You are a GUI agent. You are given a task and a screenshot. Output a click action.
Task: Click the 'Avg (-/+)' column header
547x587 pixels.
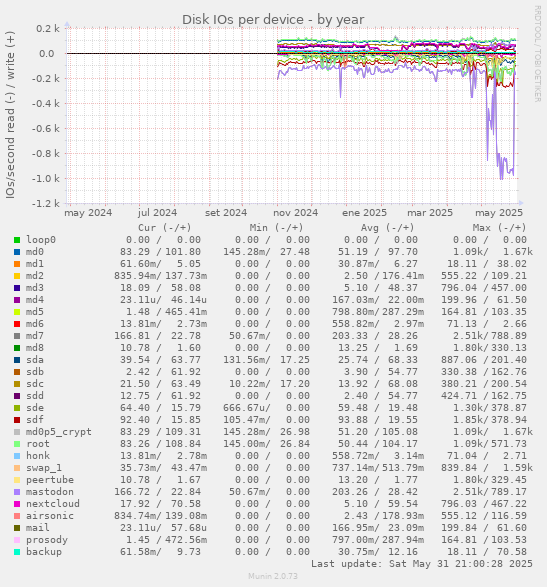click(388, 228)
